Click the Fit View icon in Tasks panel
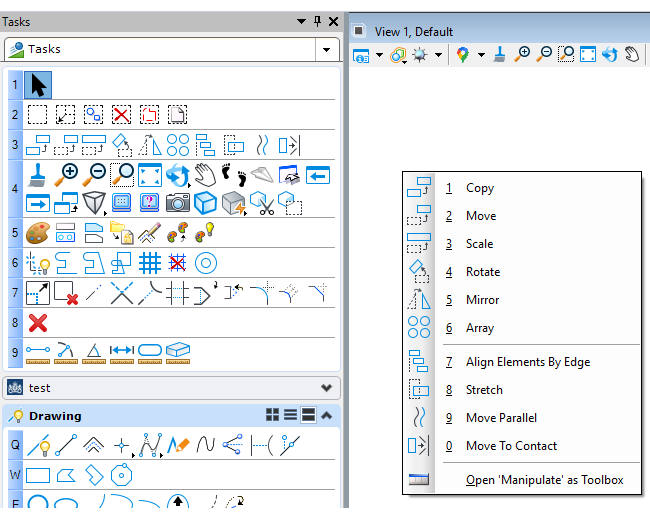The height and width of the screenshot is (518, 650). tap(150, 175)
